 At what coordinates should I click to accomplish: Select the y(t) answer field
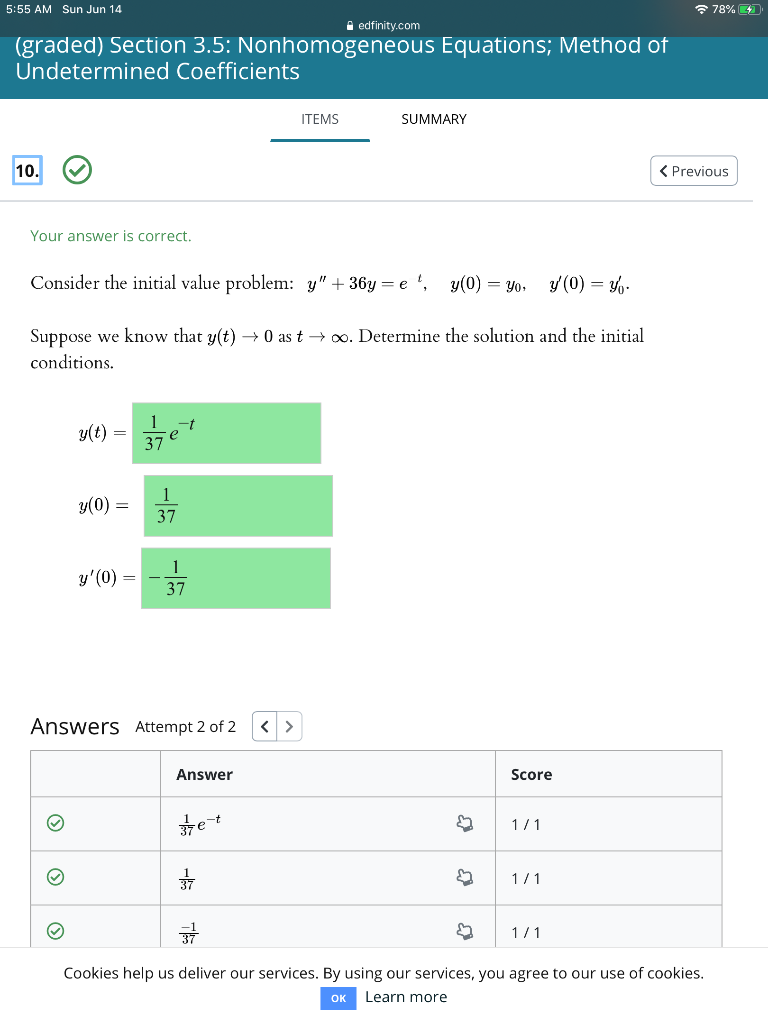pyautogui.click(x=226, y=433)
